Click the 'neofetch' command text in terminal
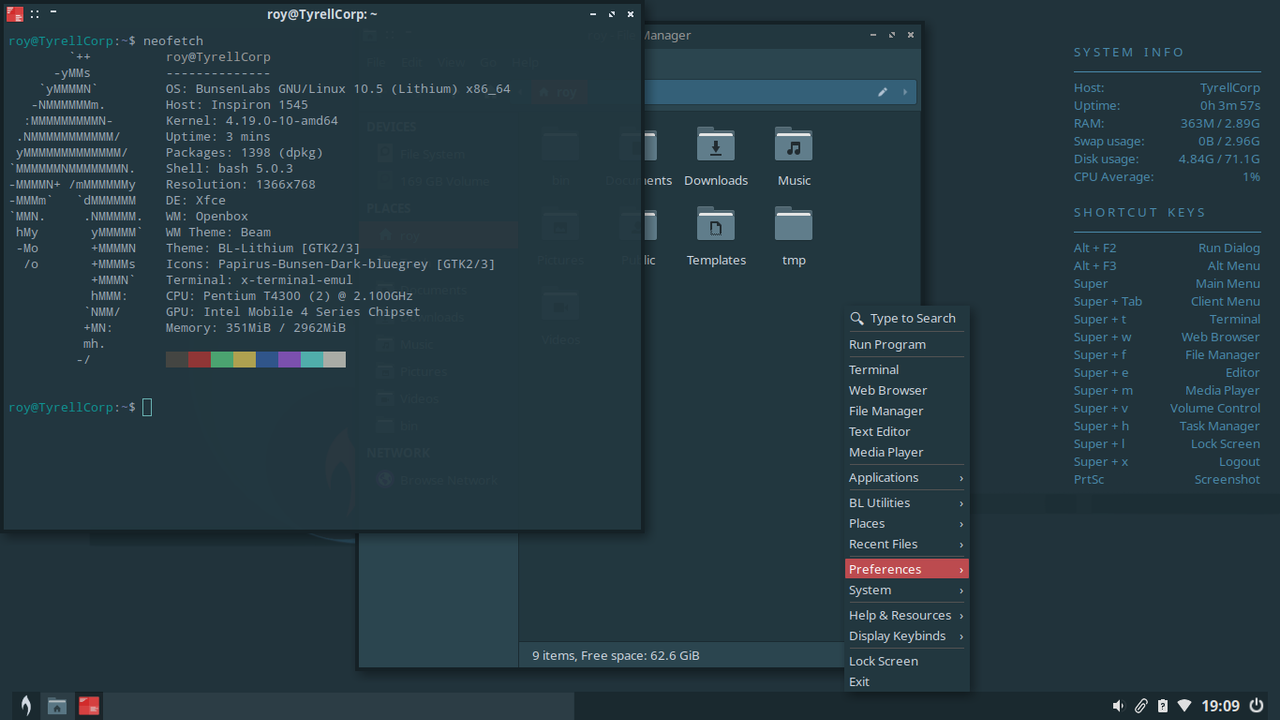Screen dimensions: 1280x720 (173, 41)
